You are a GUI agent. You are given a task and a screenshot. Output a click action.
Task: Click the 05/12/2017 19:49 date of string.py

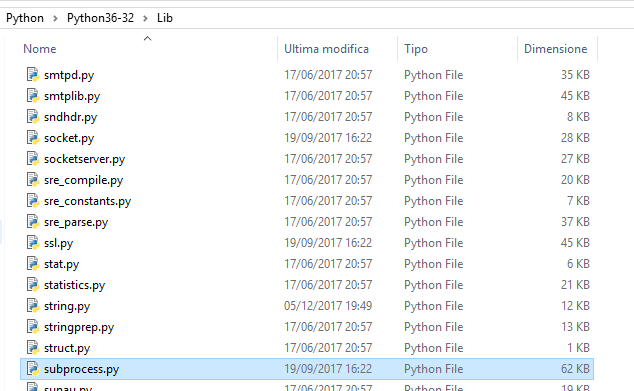coord(328,306)
